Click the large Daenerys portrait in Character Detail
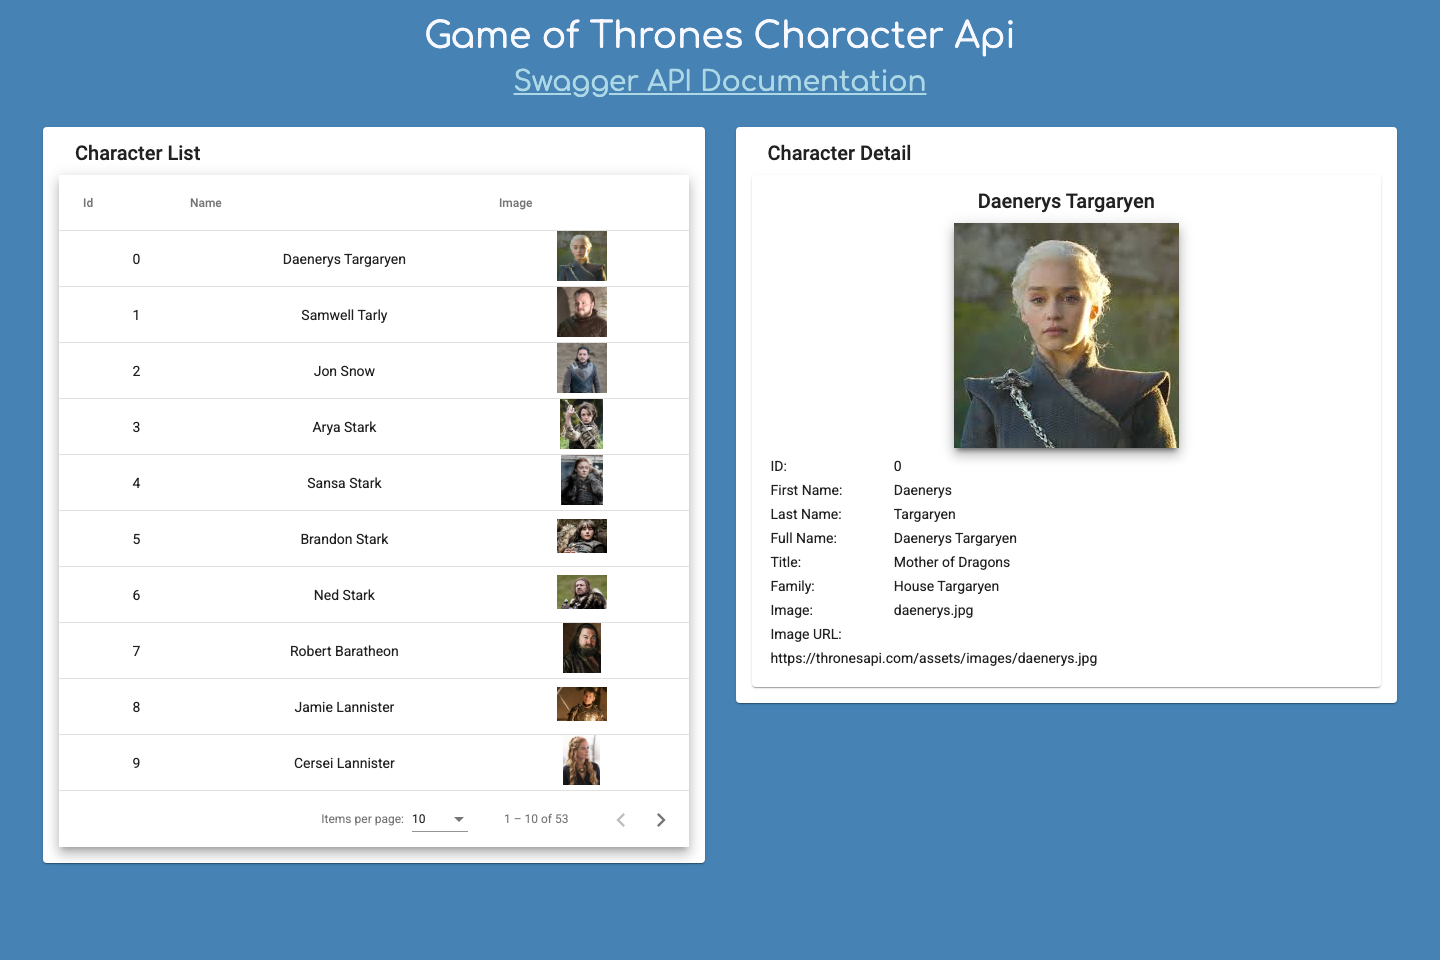Viewport: 1440px width, 960px height. (x=1066, y=335)
